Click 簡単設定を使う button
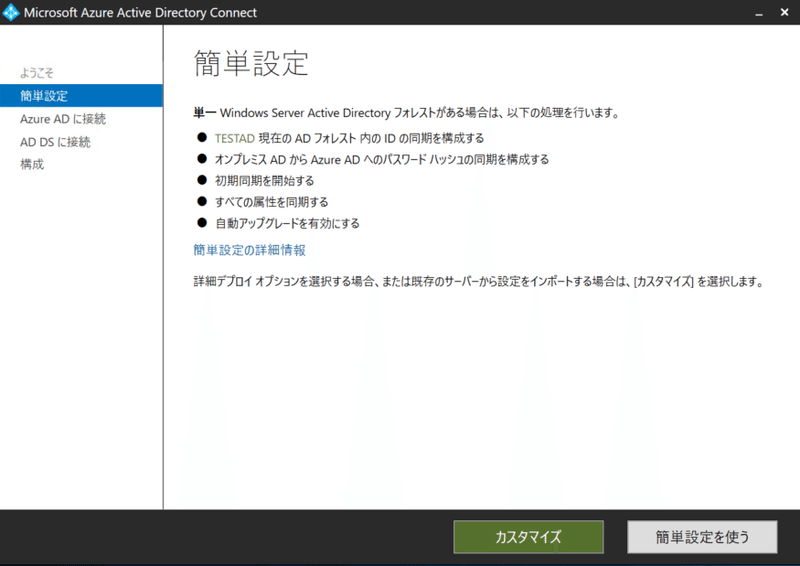The height and width of the screenshot is (566, 800). point(702,537)
